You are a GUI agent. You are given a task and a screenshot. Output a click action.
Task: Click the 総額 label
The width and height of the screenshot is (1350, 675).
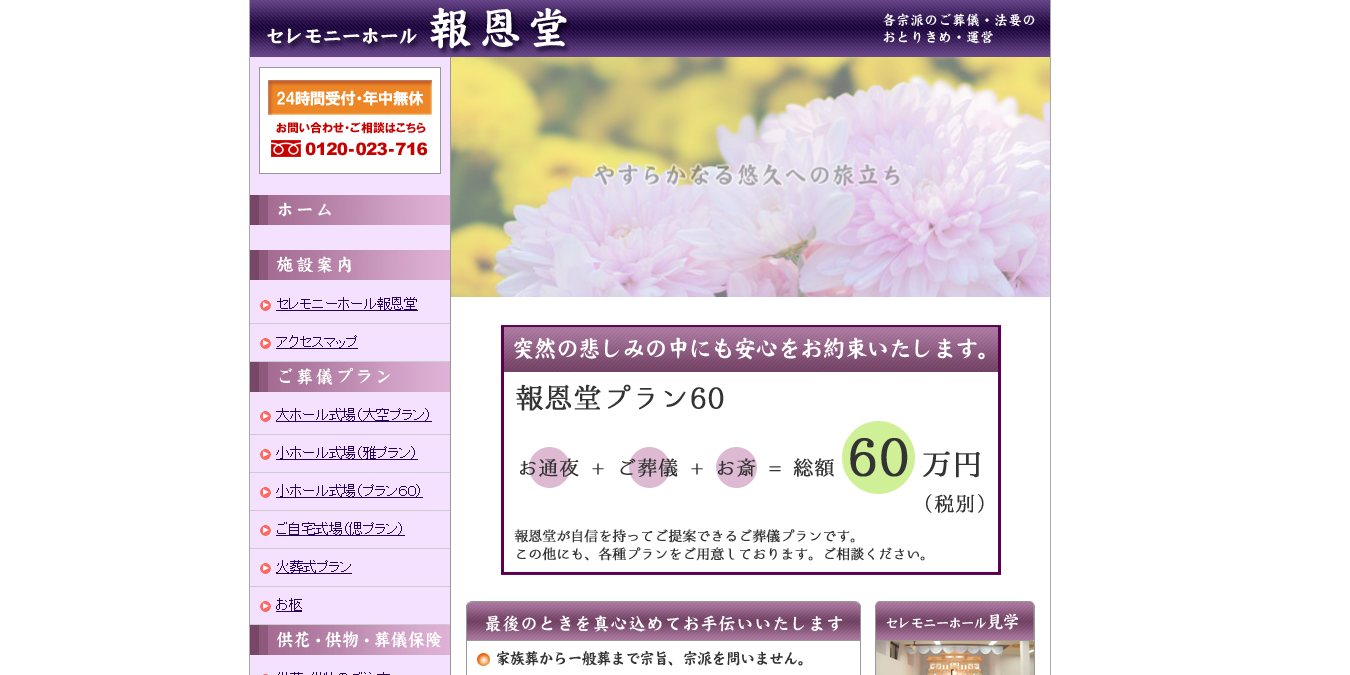tap(814, 467)
